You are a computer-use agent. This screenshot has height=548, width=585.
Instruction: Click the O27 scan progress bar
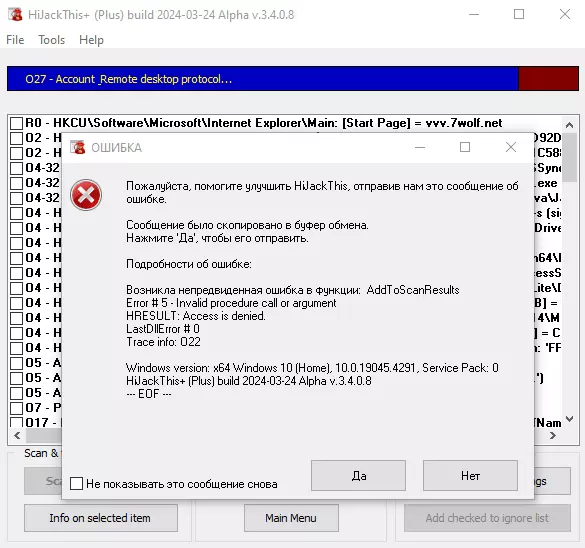click(293, 79)
